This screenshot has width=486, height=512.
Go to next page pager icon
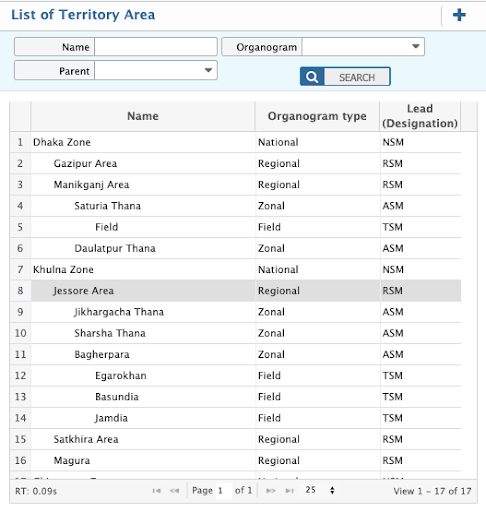pos(271,490)
